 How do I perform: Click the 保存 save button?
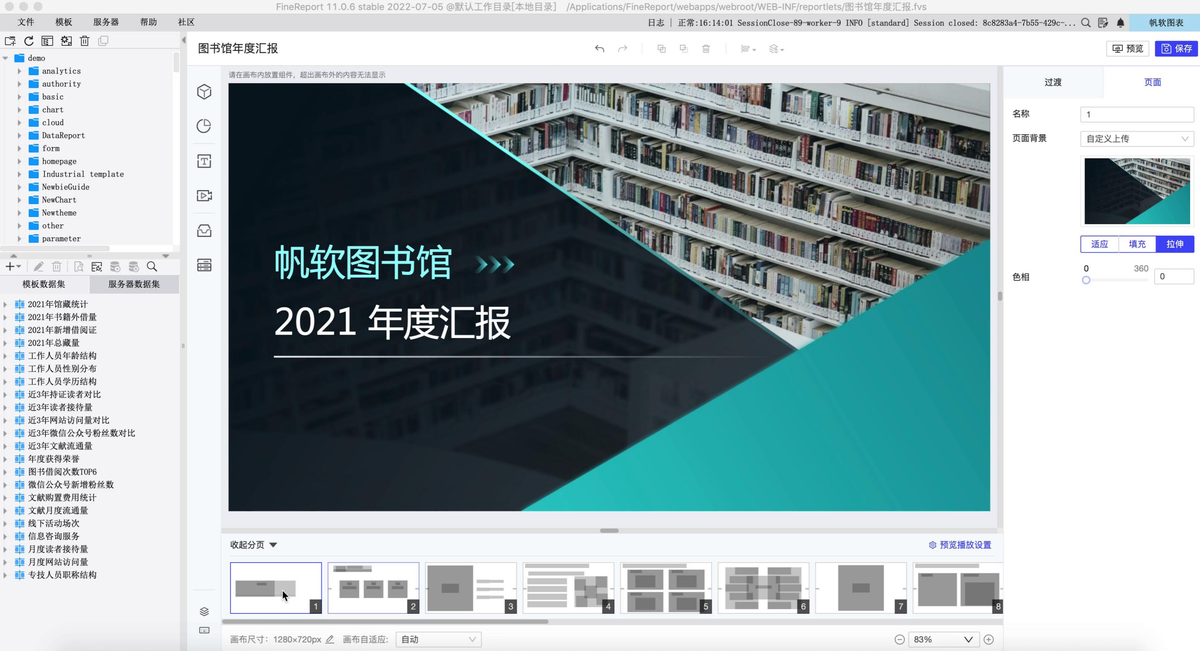[1176, 48]
